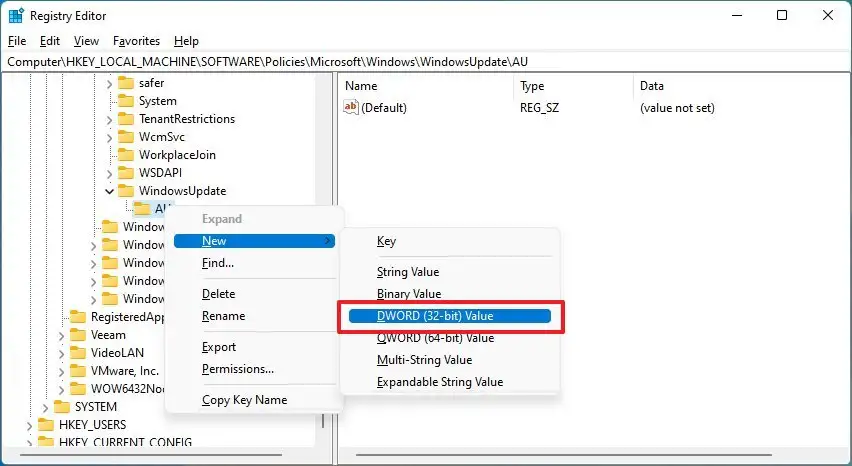Open the Favorites menu

(136, 41)
